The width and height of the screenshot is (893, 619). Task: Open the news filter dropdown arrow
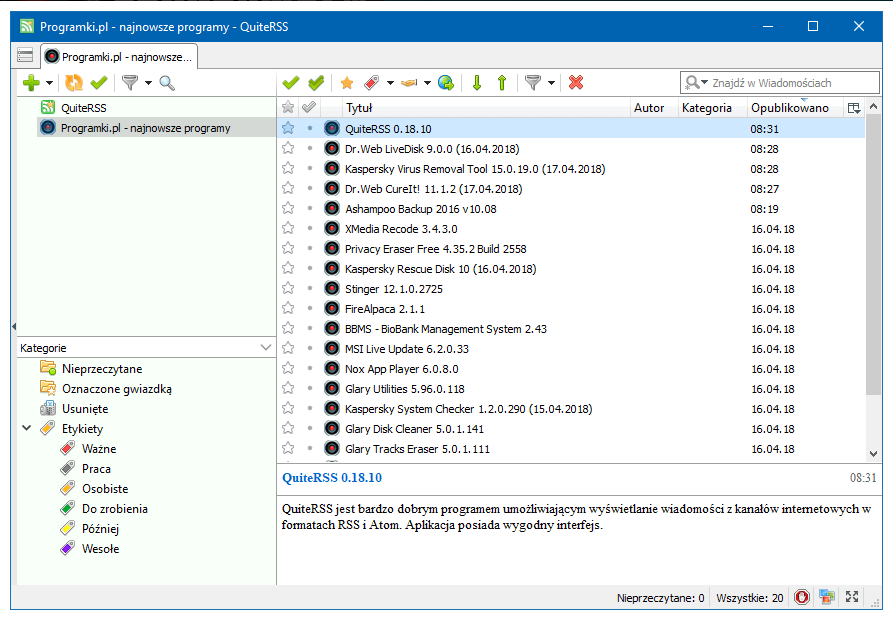(x=551, y=83)
